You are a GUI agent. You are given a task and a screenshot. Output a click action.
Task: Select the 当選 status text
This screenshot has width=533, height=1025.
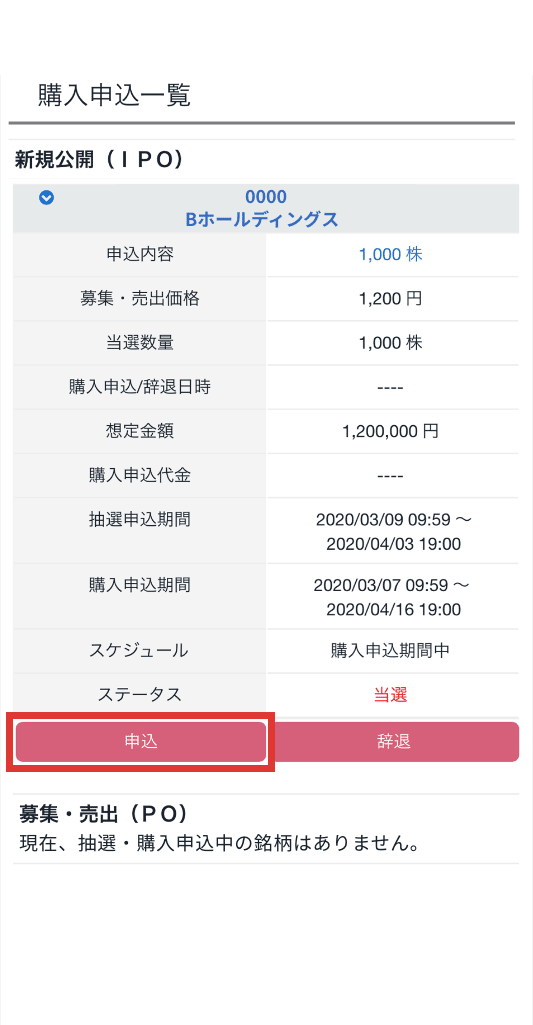(x=390, y=695)
